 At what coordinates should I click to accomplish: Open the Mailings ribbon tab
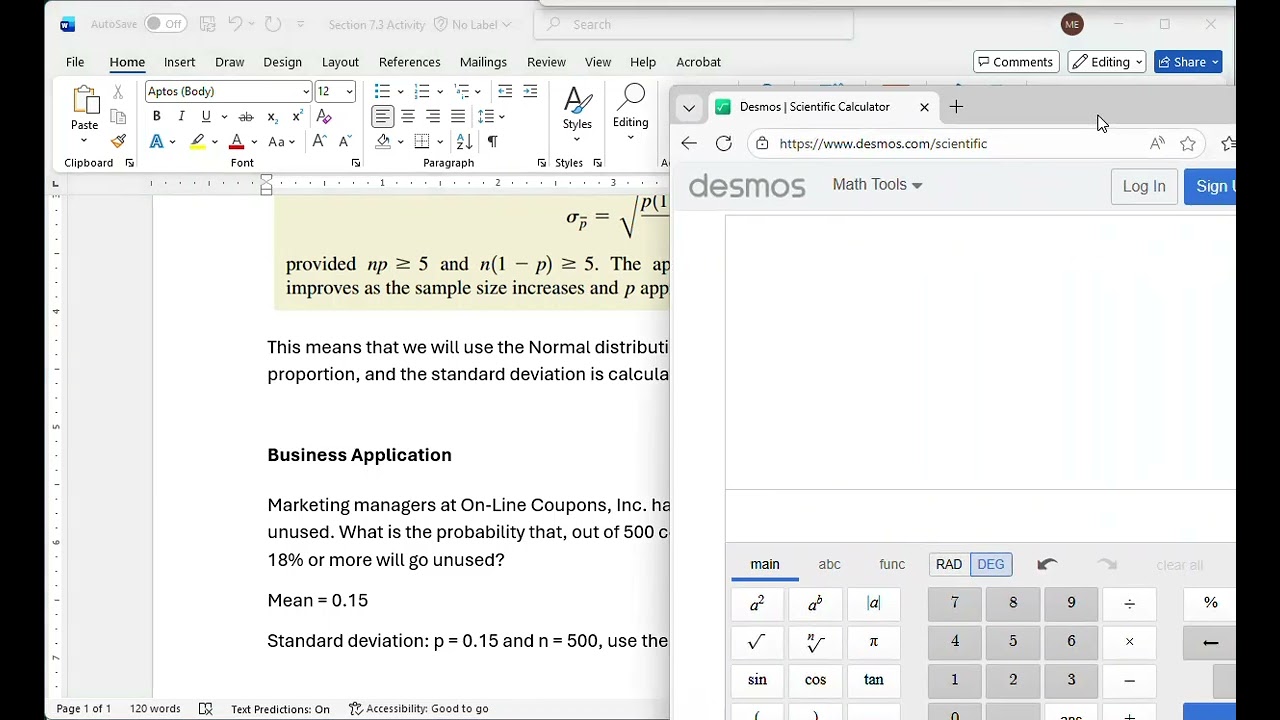click(x=483, y=62)
